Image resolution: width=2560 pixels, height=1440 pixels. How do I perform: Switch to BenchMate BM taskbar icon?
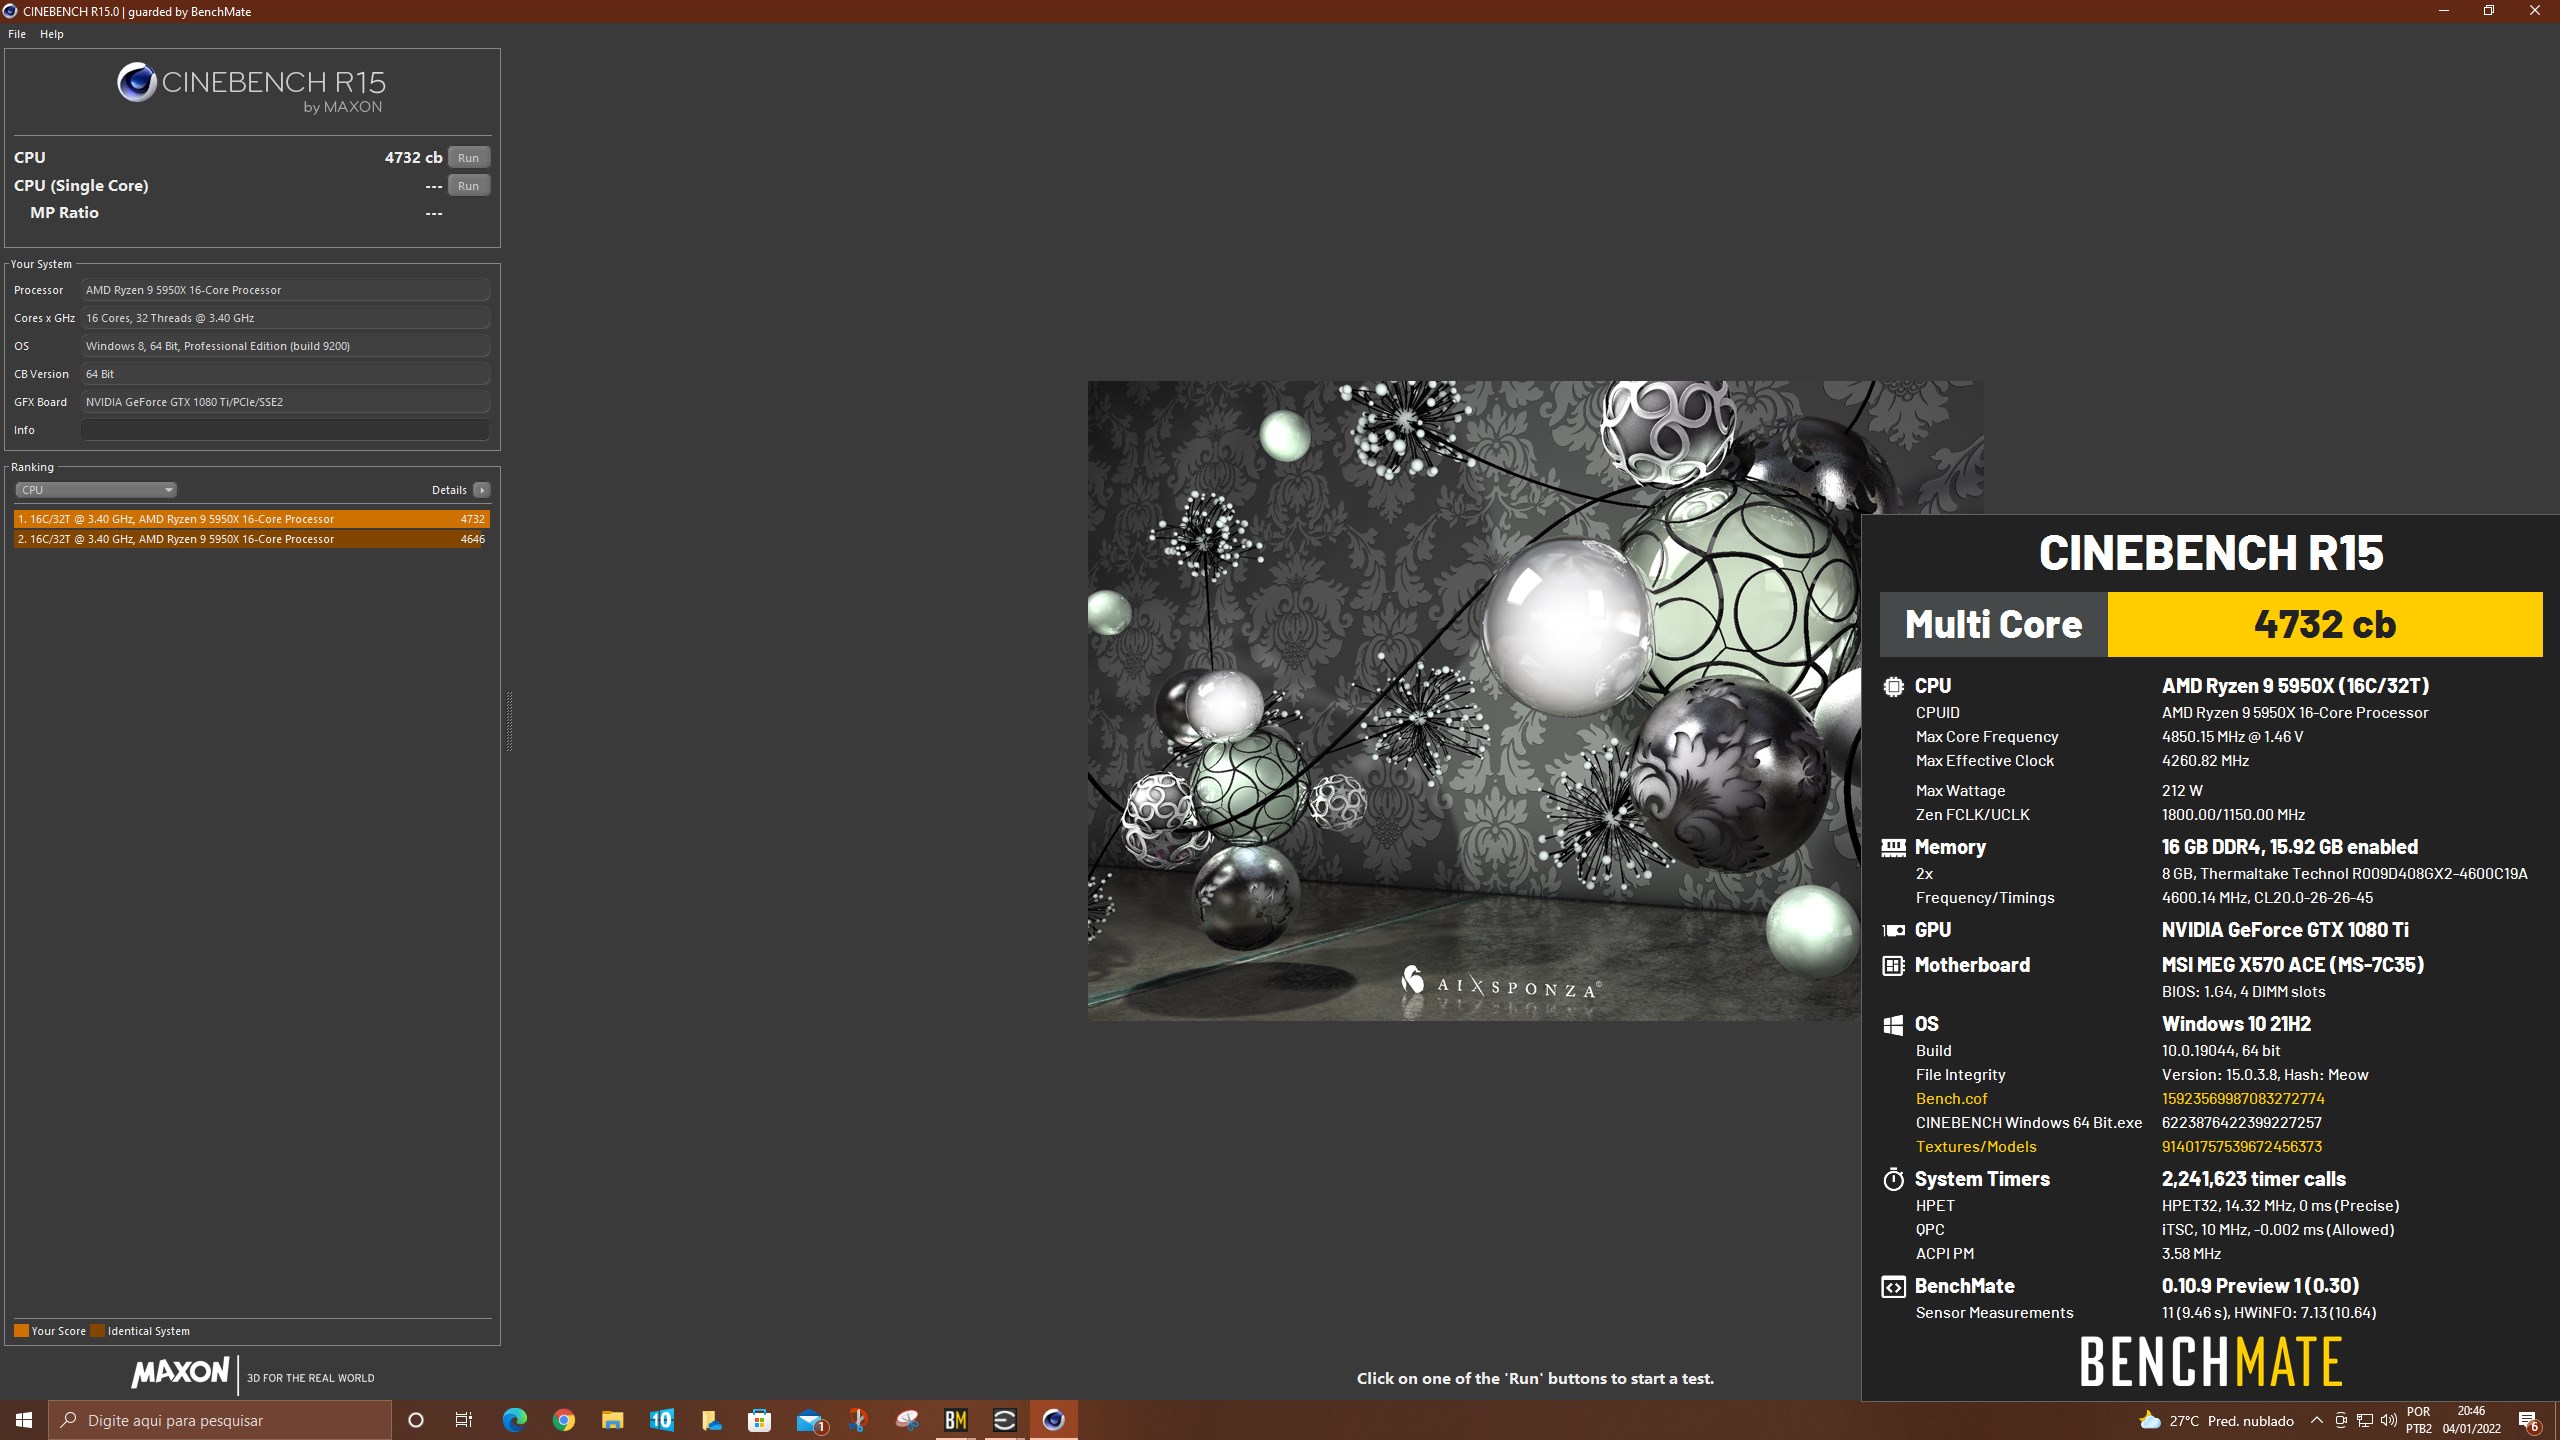[956, 1420]
